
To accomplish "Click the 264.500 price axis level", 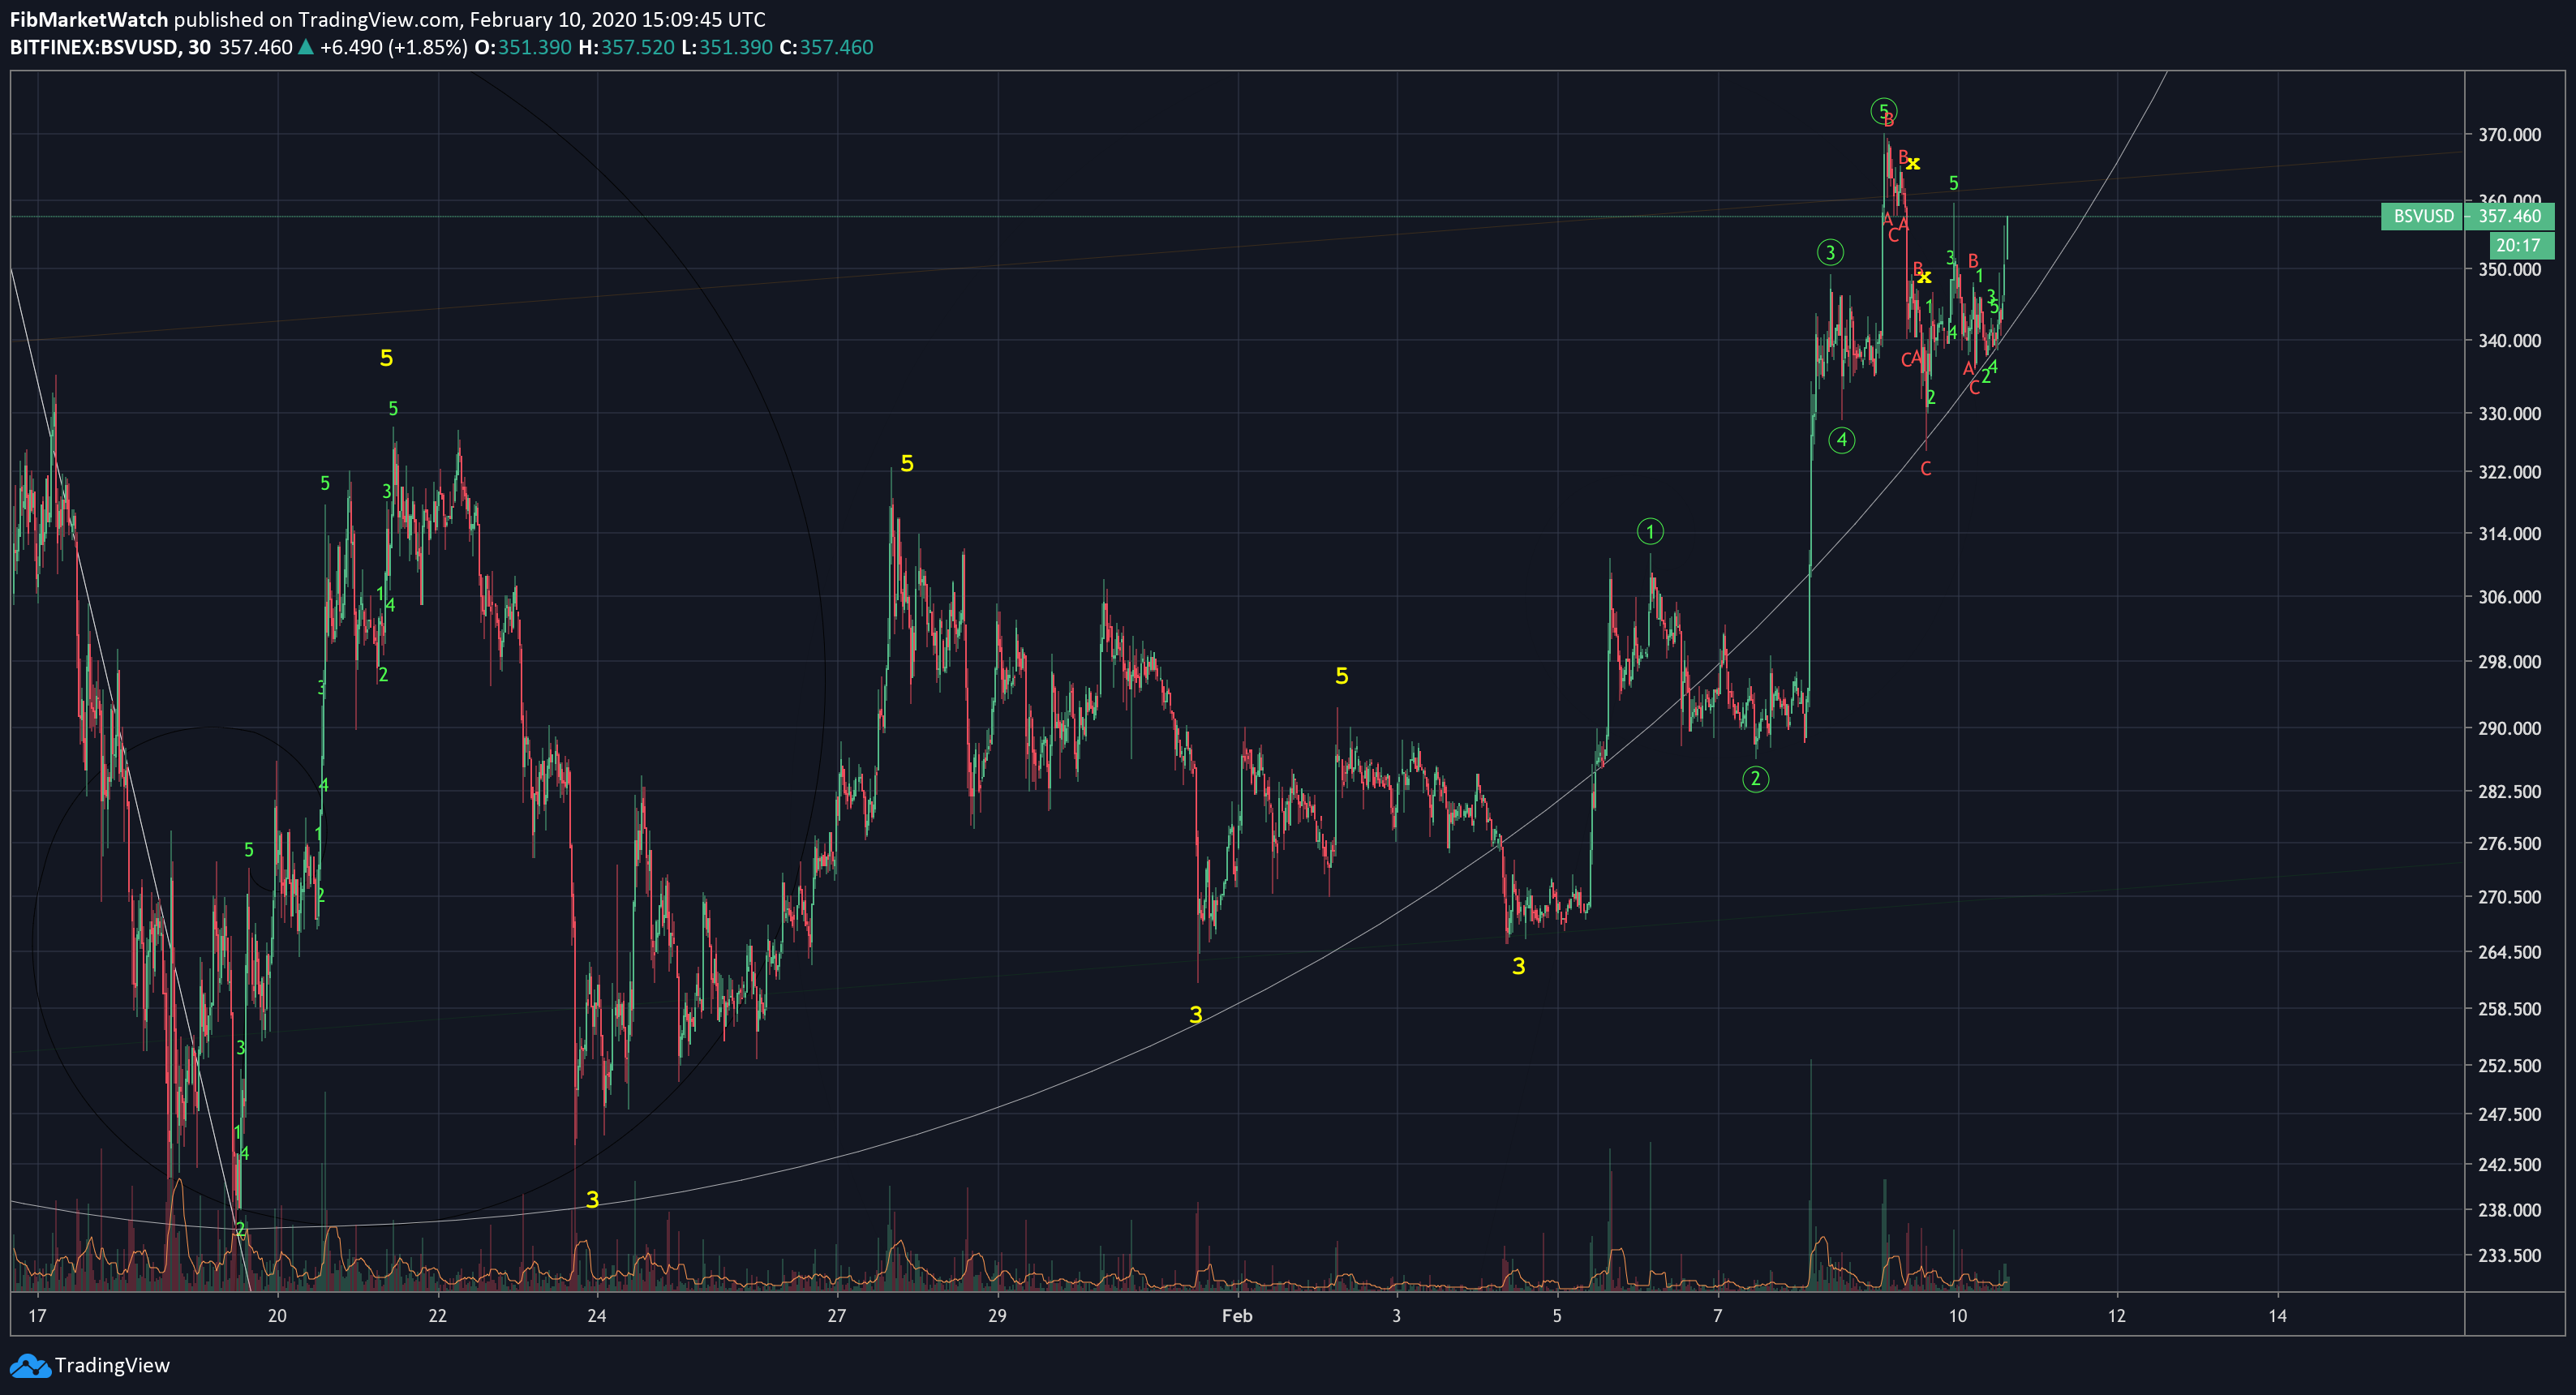I will click(x=2509, y=952).
